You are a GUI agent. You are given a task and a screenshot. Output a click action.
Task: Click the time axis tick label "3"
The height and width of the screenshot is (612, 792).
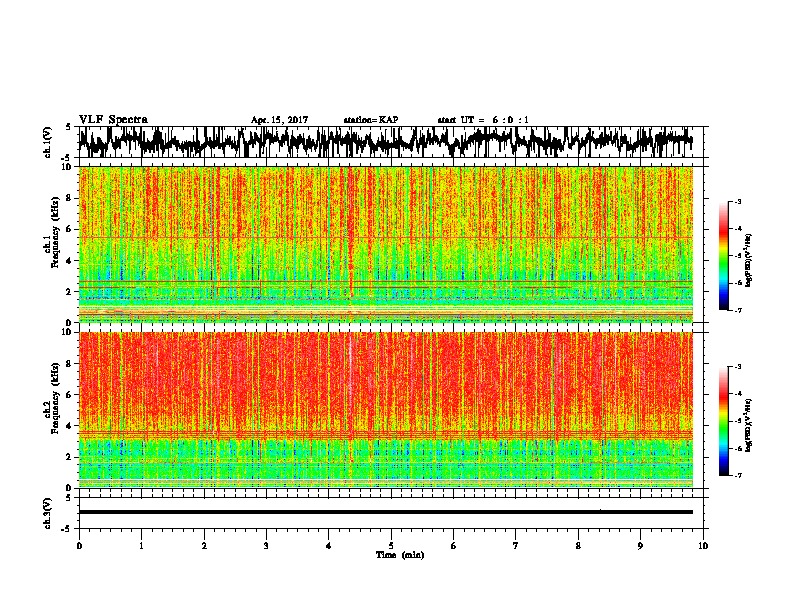click(x=266, y=546)
